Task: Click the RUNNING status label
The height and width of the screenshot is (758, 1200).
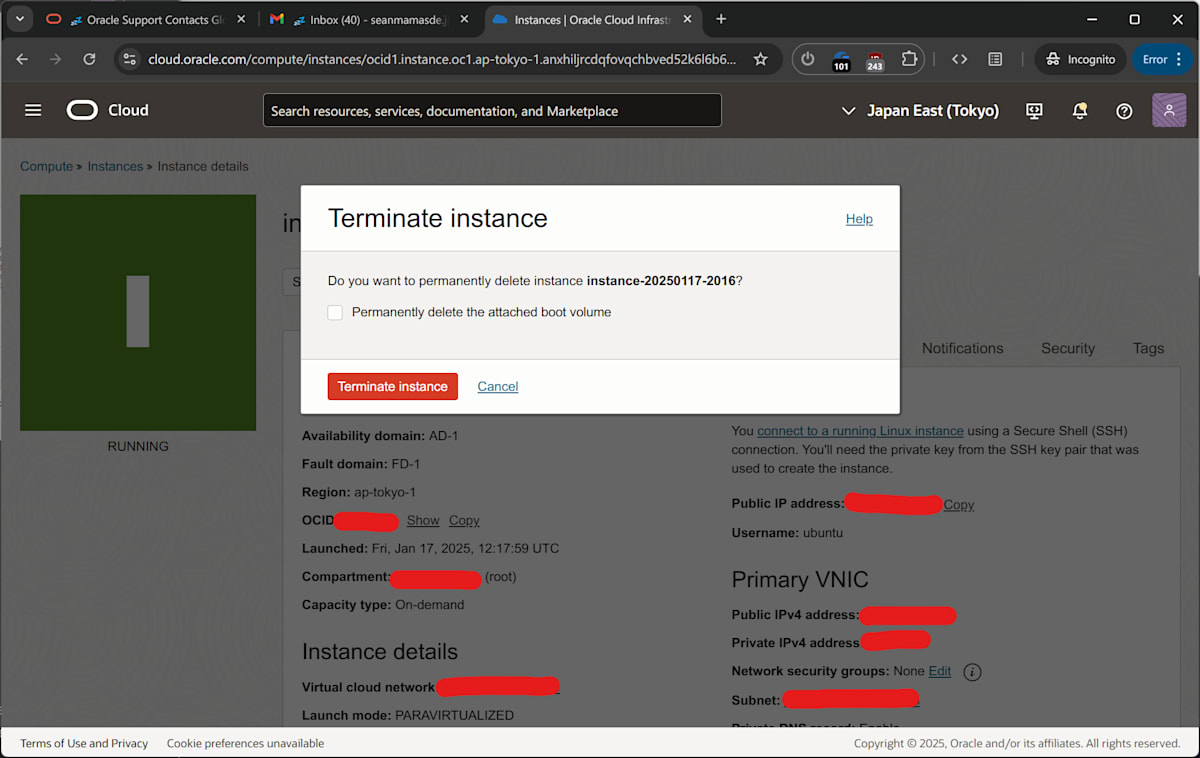Action: pyautogui.click(x=138, y=446)
